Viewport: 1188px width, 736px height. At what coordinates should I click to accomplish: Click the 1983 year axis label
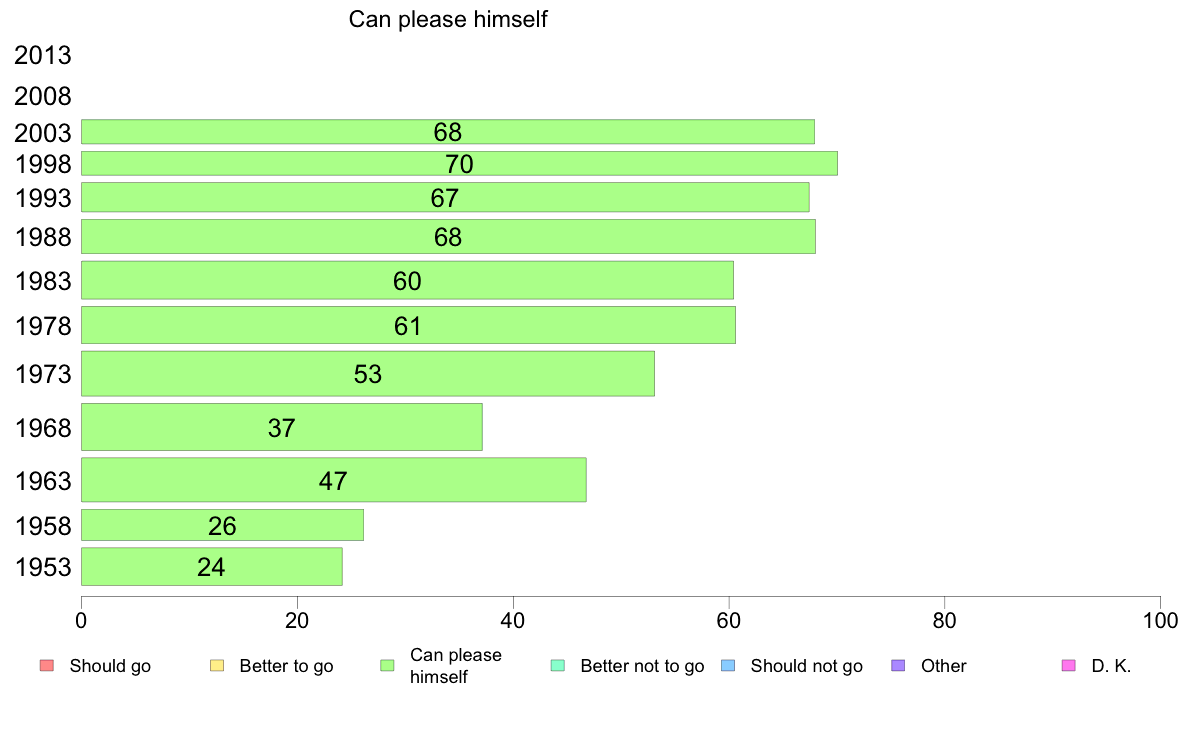(42, 281)
